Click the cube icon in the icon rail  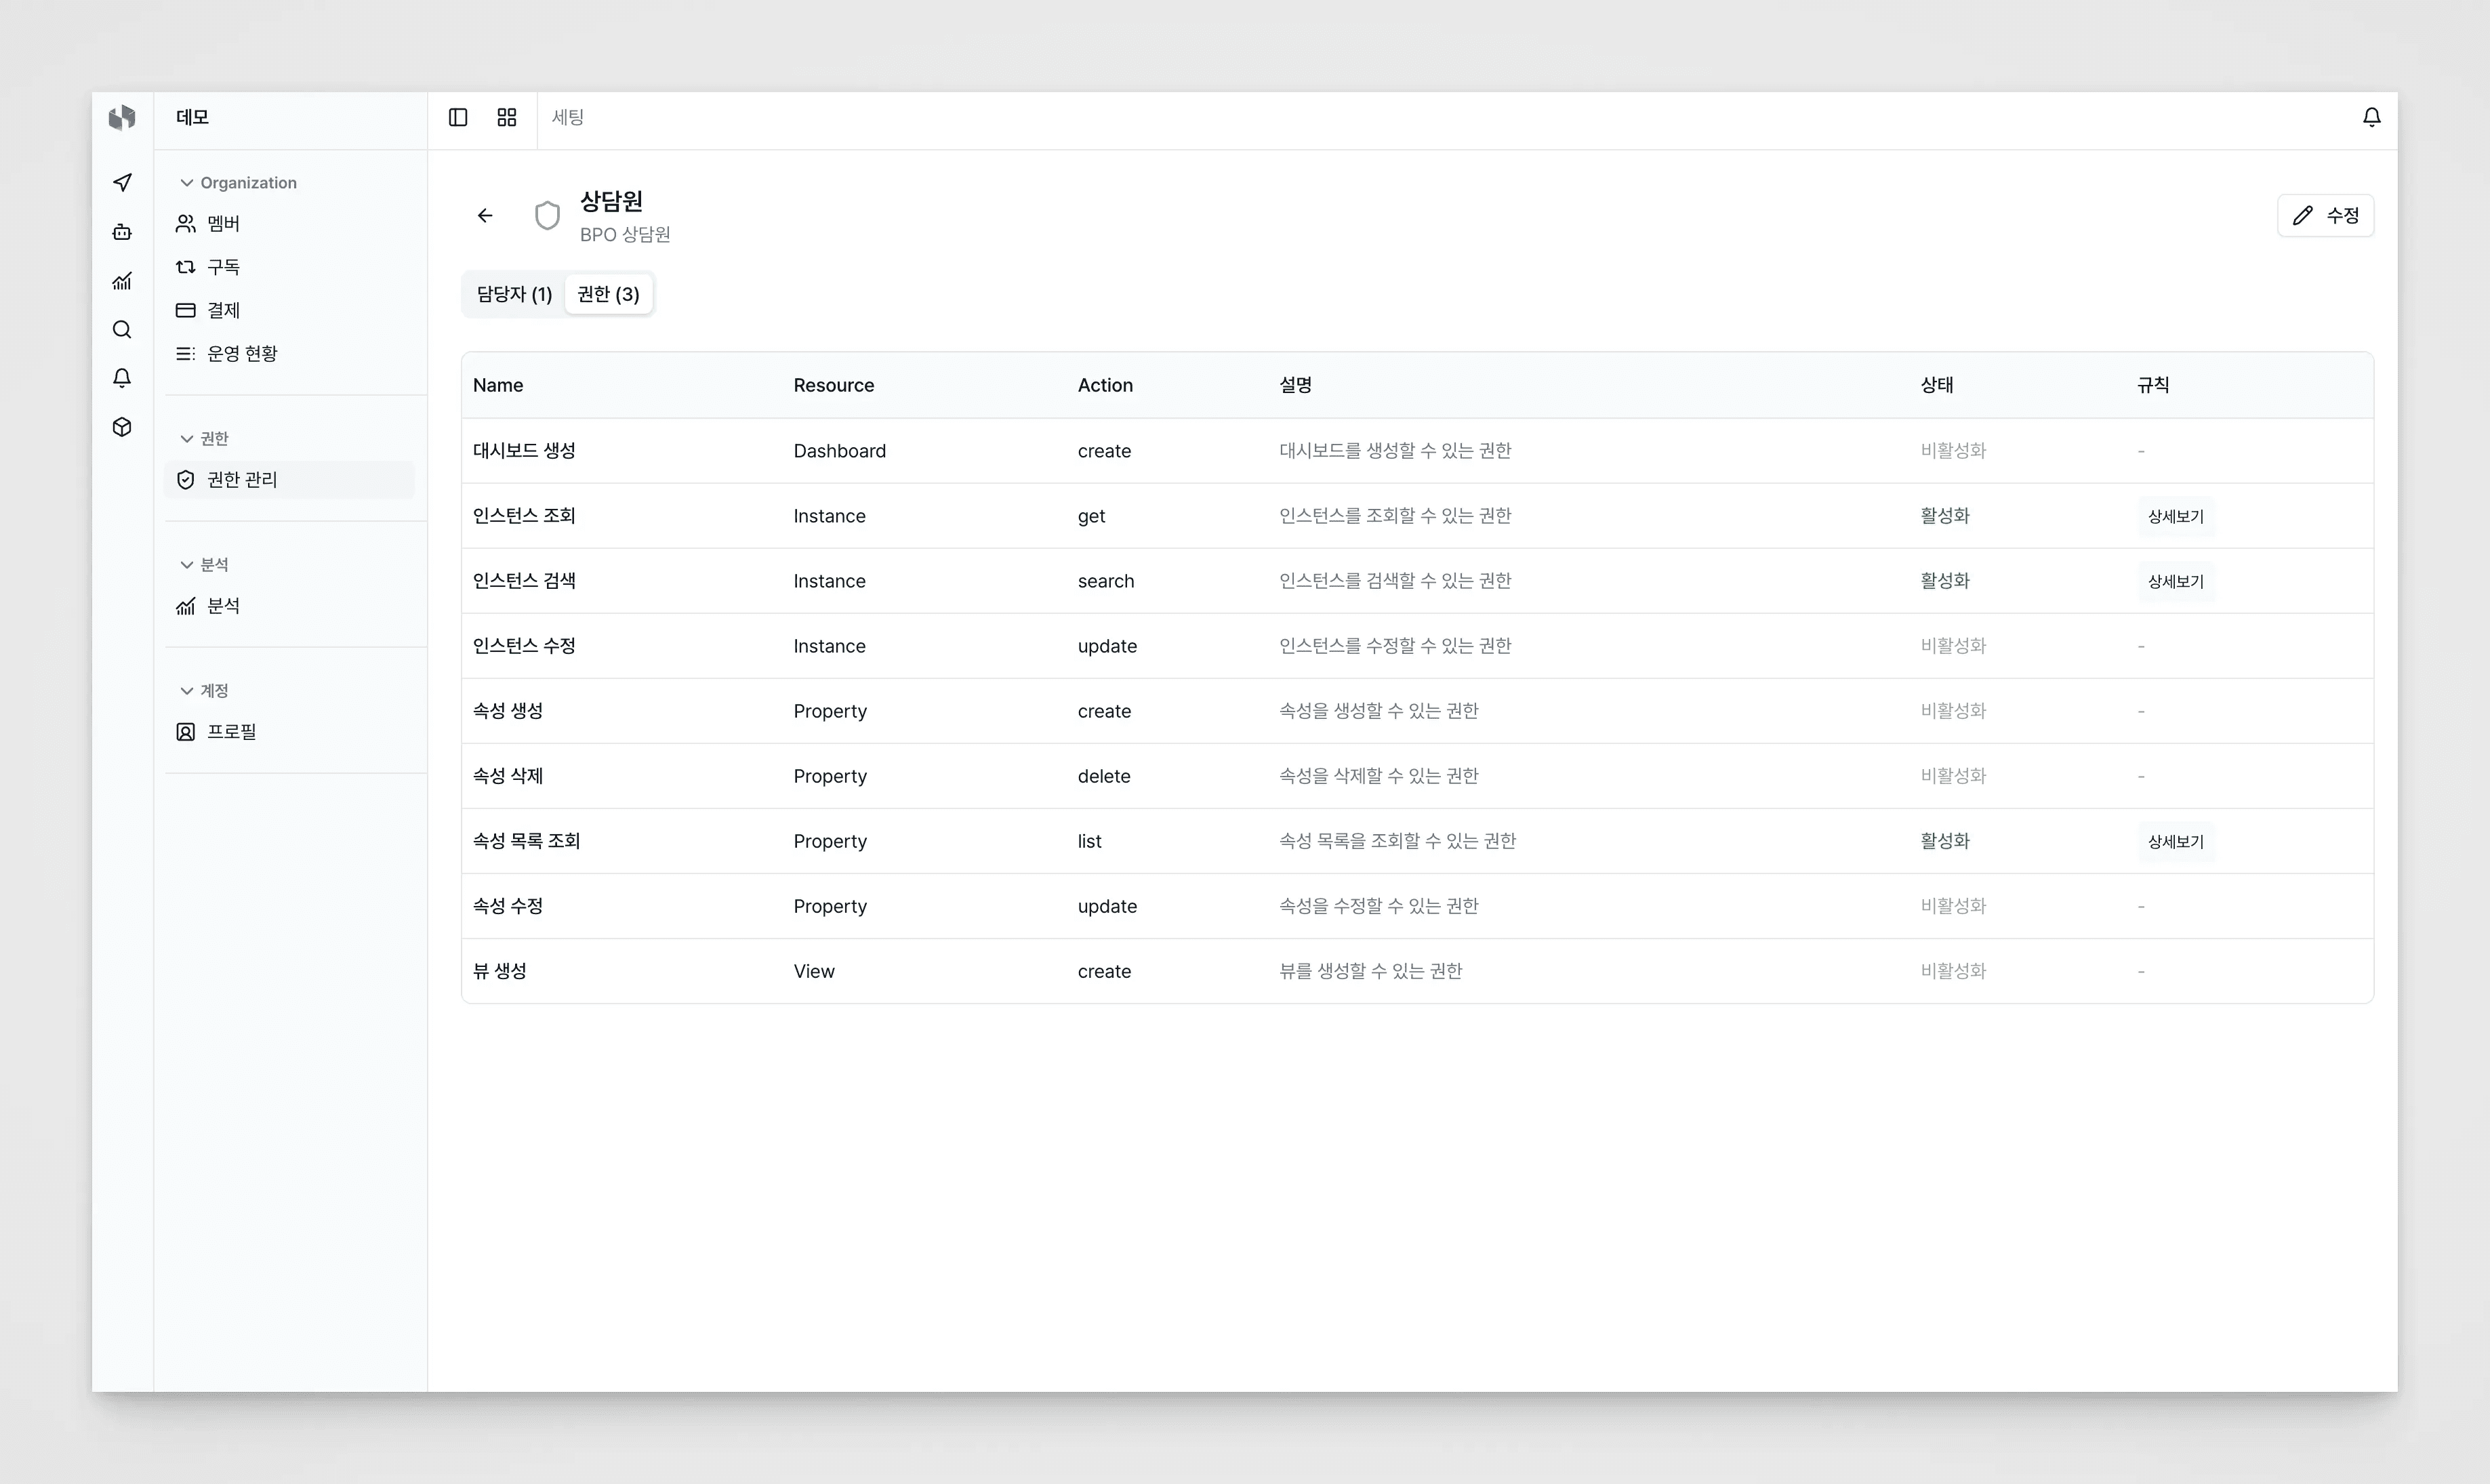(x=122, y=427)
